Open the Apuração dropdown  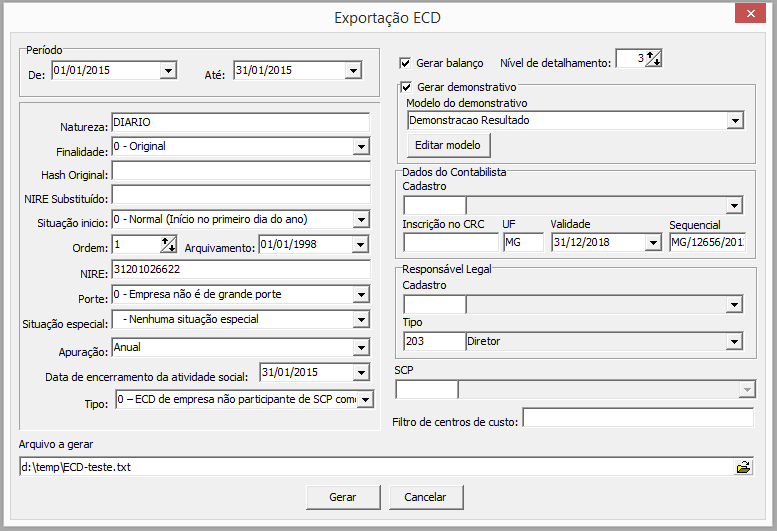click(361, 348)
